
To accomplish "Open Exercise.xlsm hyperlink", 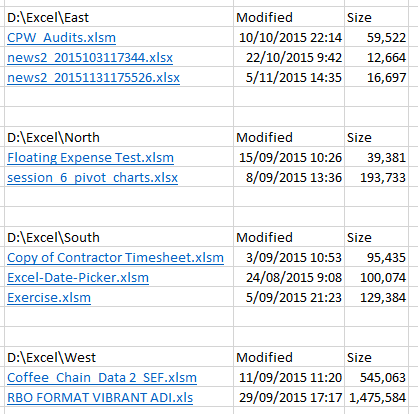I will click(49, 298).
